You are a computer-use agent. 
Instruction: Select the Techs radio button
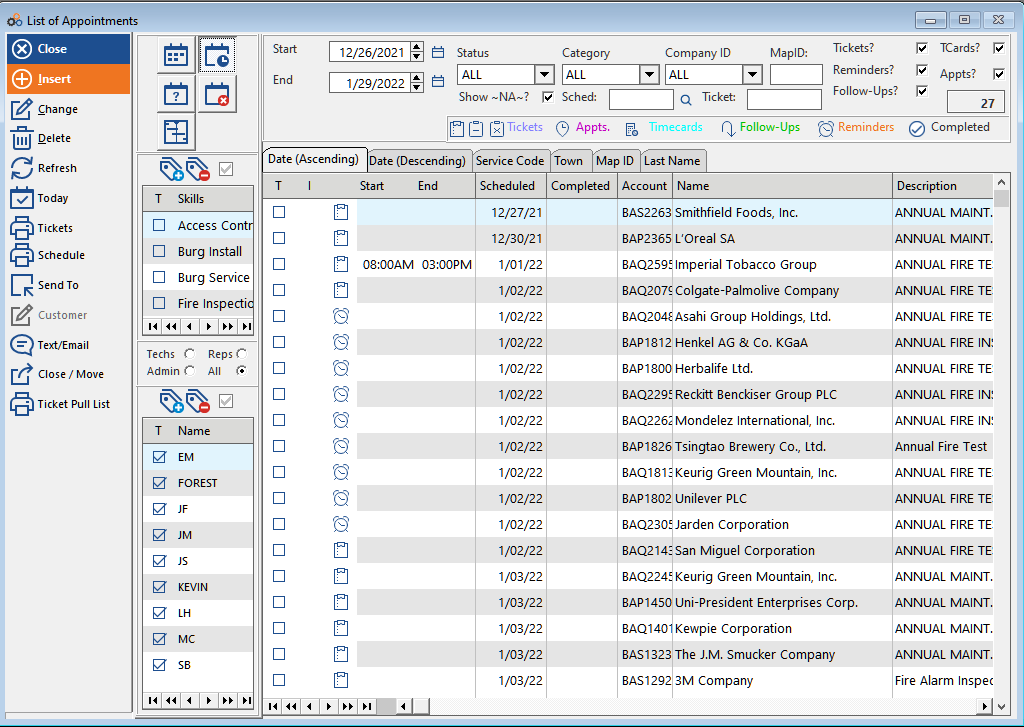click(190, 354)
